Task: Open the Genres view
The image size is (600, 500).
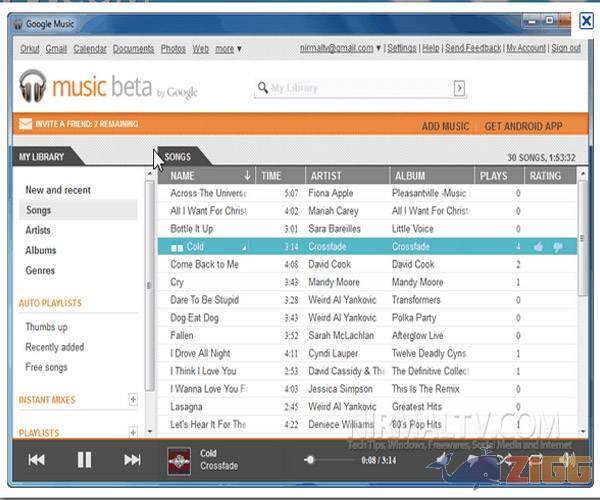Action: pyautogui.click(x=40, y=270)
